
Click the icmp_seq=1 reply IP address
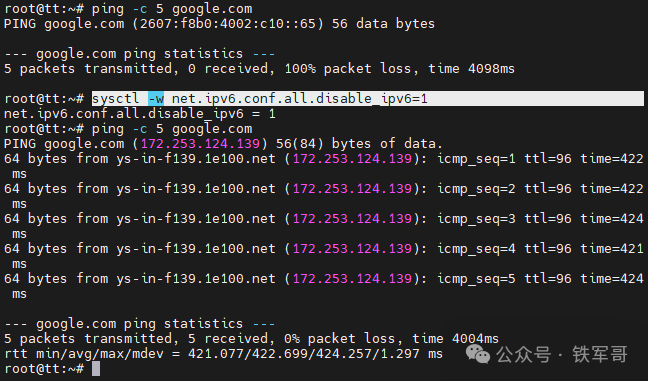point(352,158)
